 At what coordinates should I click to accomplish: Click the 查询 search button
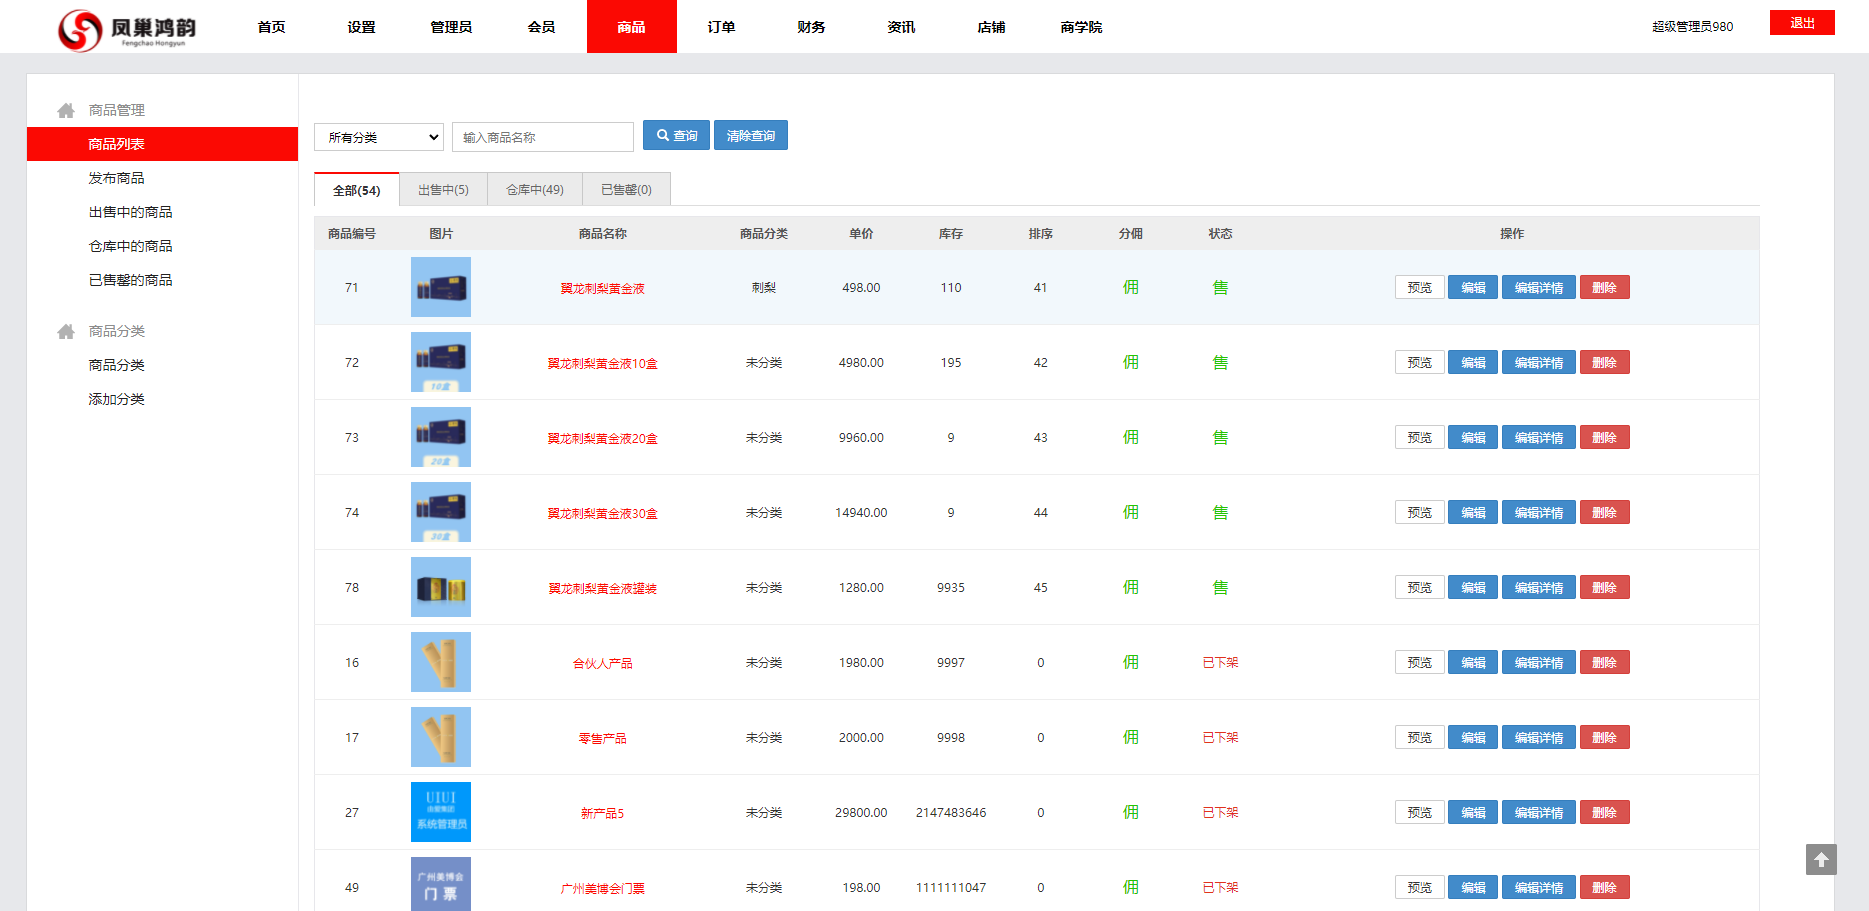tap(676, 135)
